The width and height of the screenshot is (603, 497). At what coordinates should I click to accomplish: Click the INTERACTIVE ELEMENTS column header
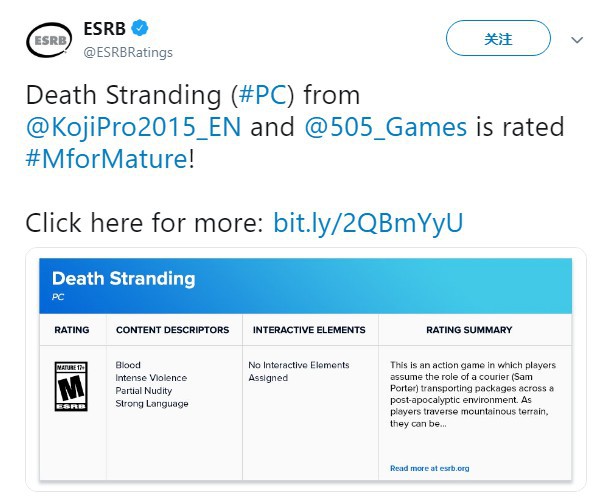point(309,330)
